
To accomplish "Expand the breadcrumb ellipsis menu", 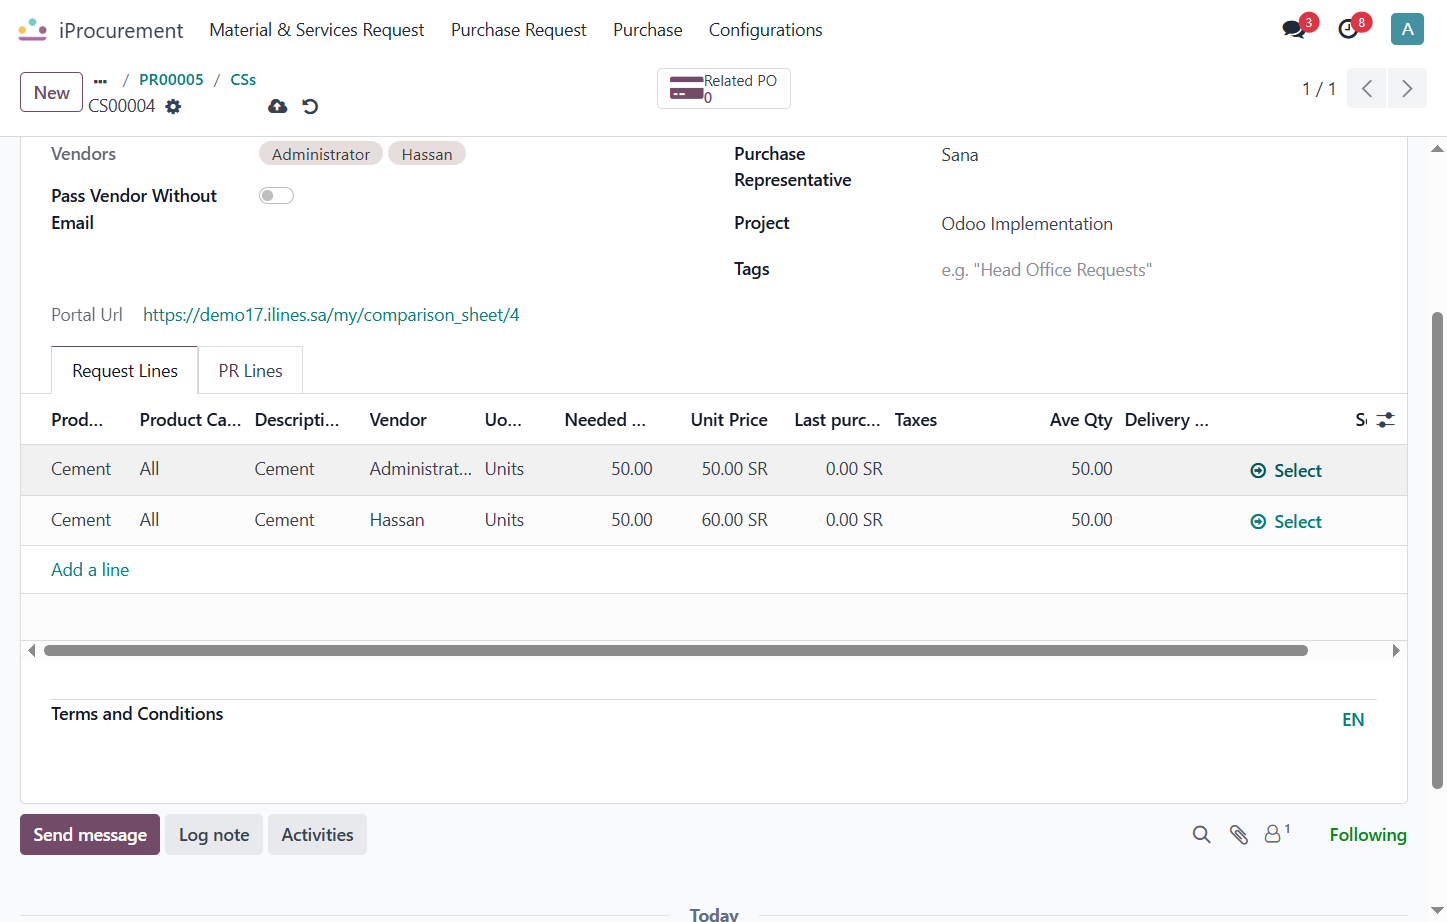I will pos(100,80).
